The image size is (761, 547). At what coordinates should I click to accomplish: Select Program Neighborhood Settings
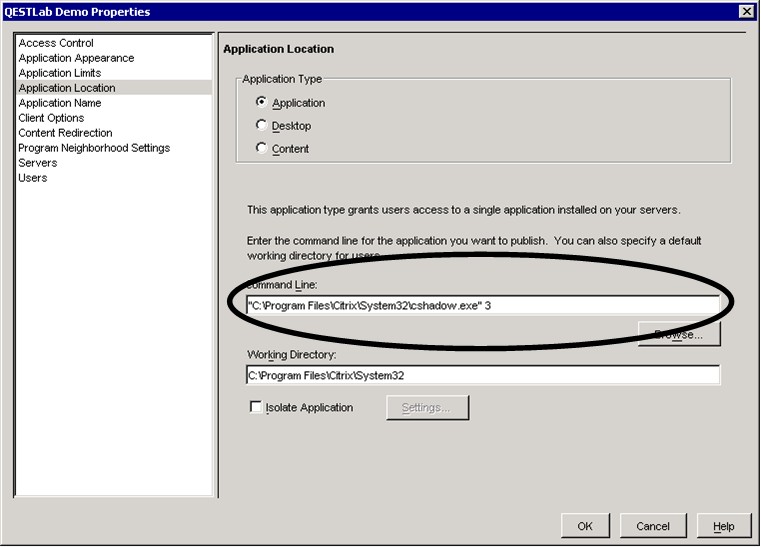pos(94,148)
